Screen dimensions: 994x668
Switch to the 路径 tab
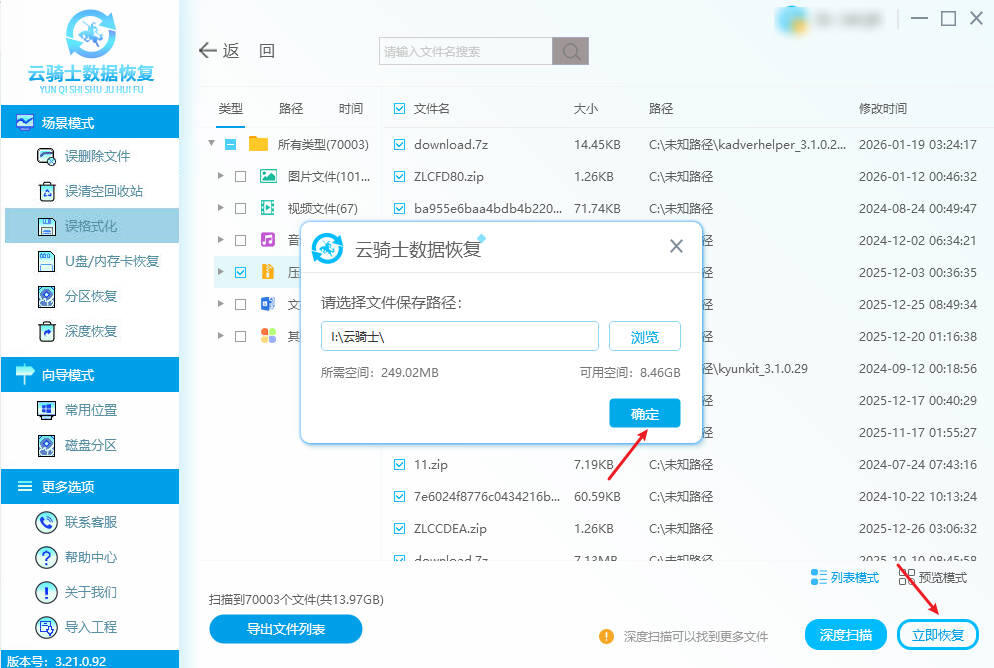(x=291, y=108)
